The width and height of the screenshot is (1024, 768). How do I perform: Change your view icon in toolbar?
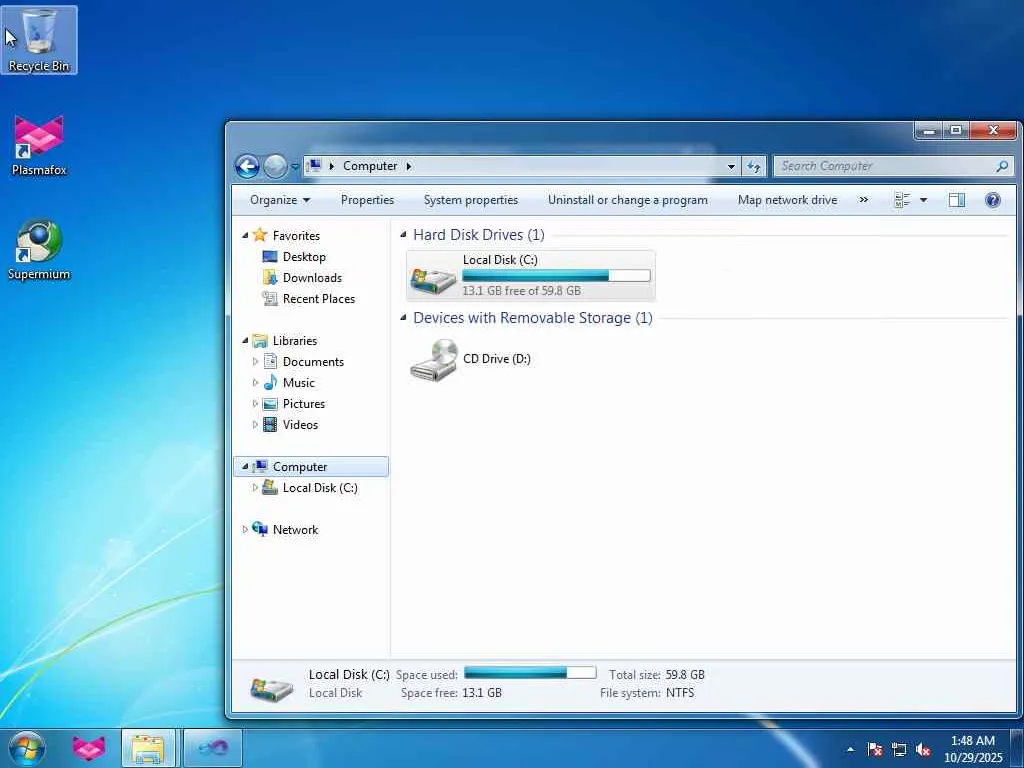click(x=902, y=200)
